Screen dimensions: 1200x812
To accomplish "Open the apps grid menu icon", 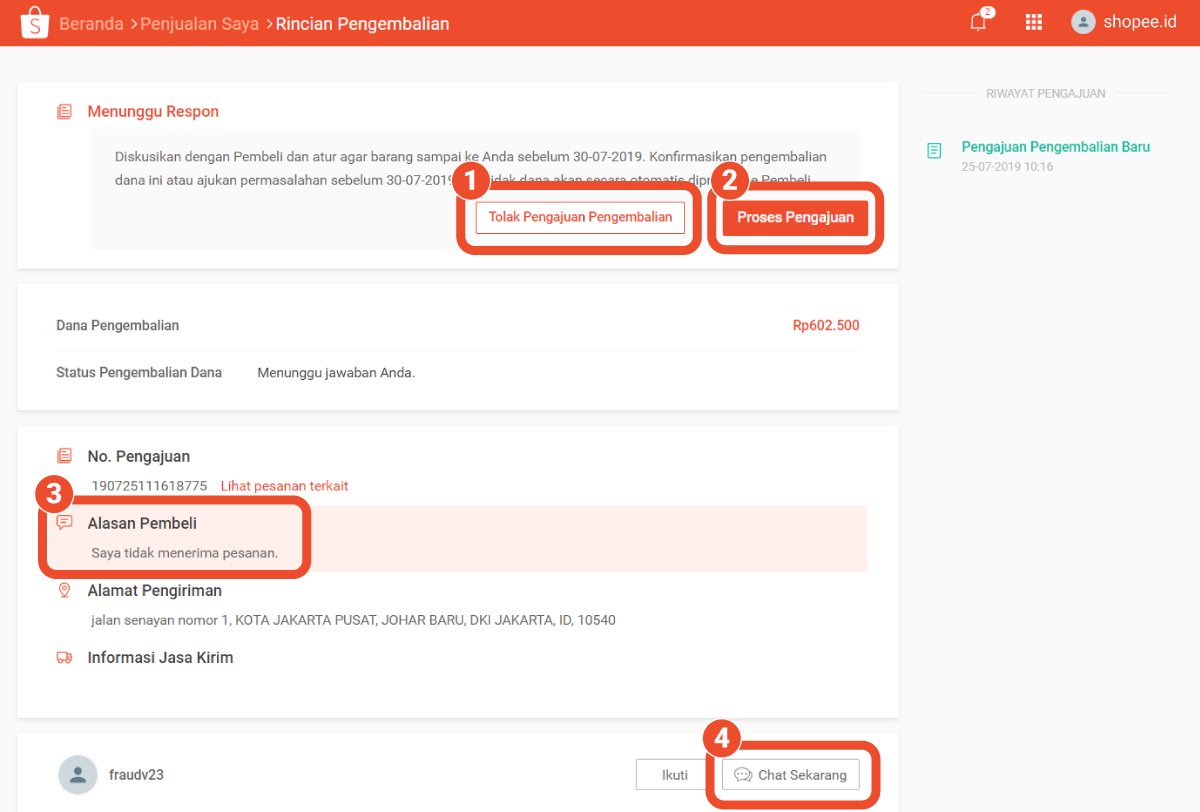I will 1034,22.
